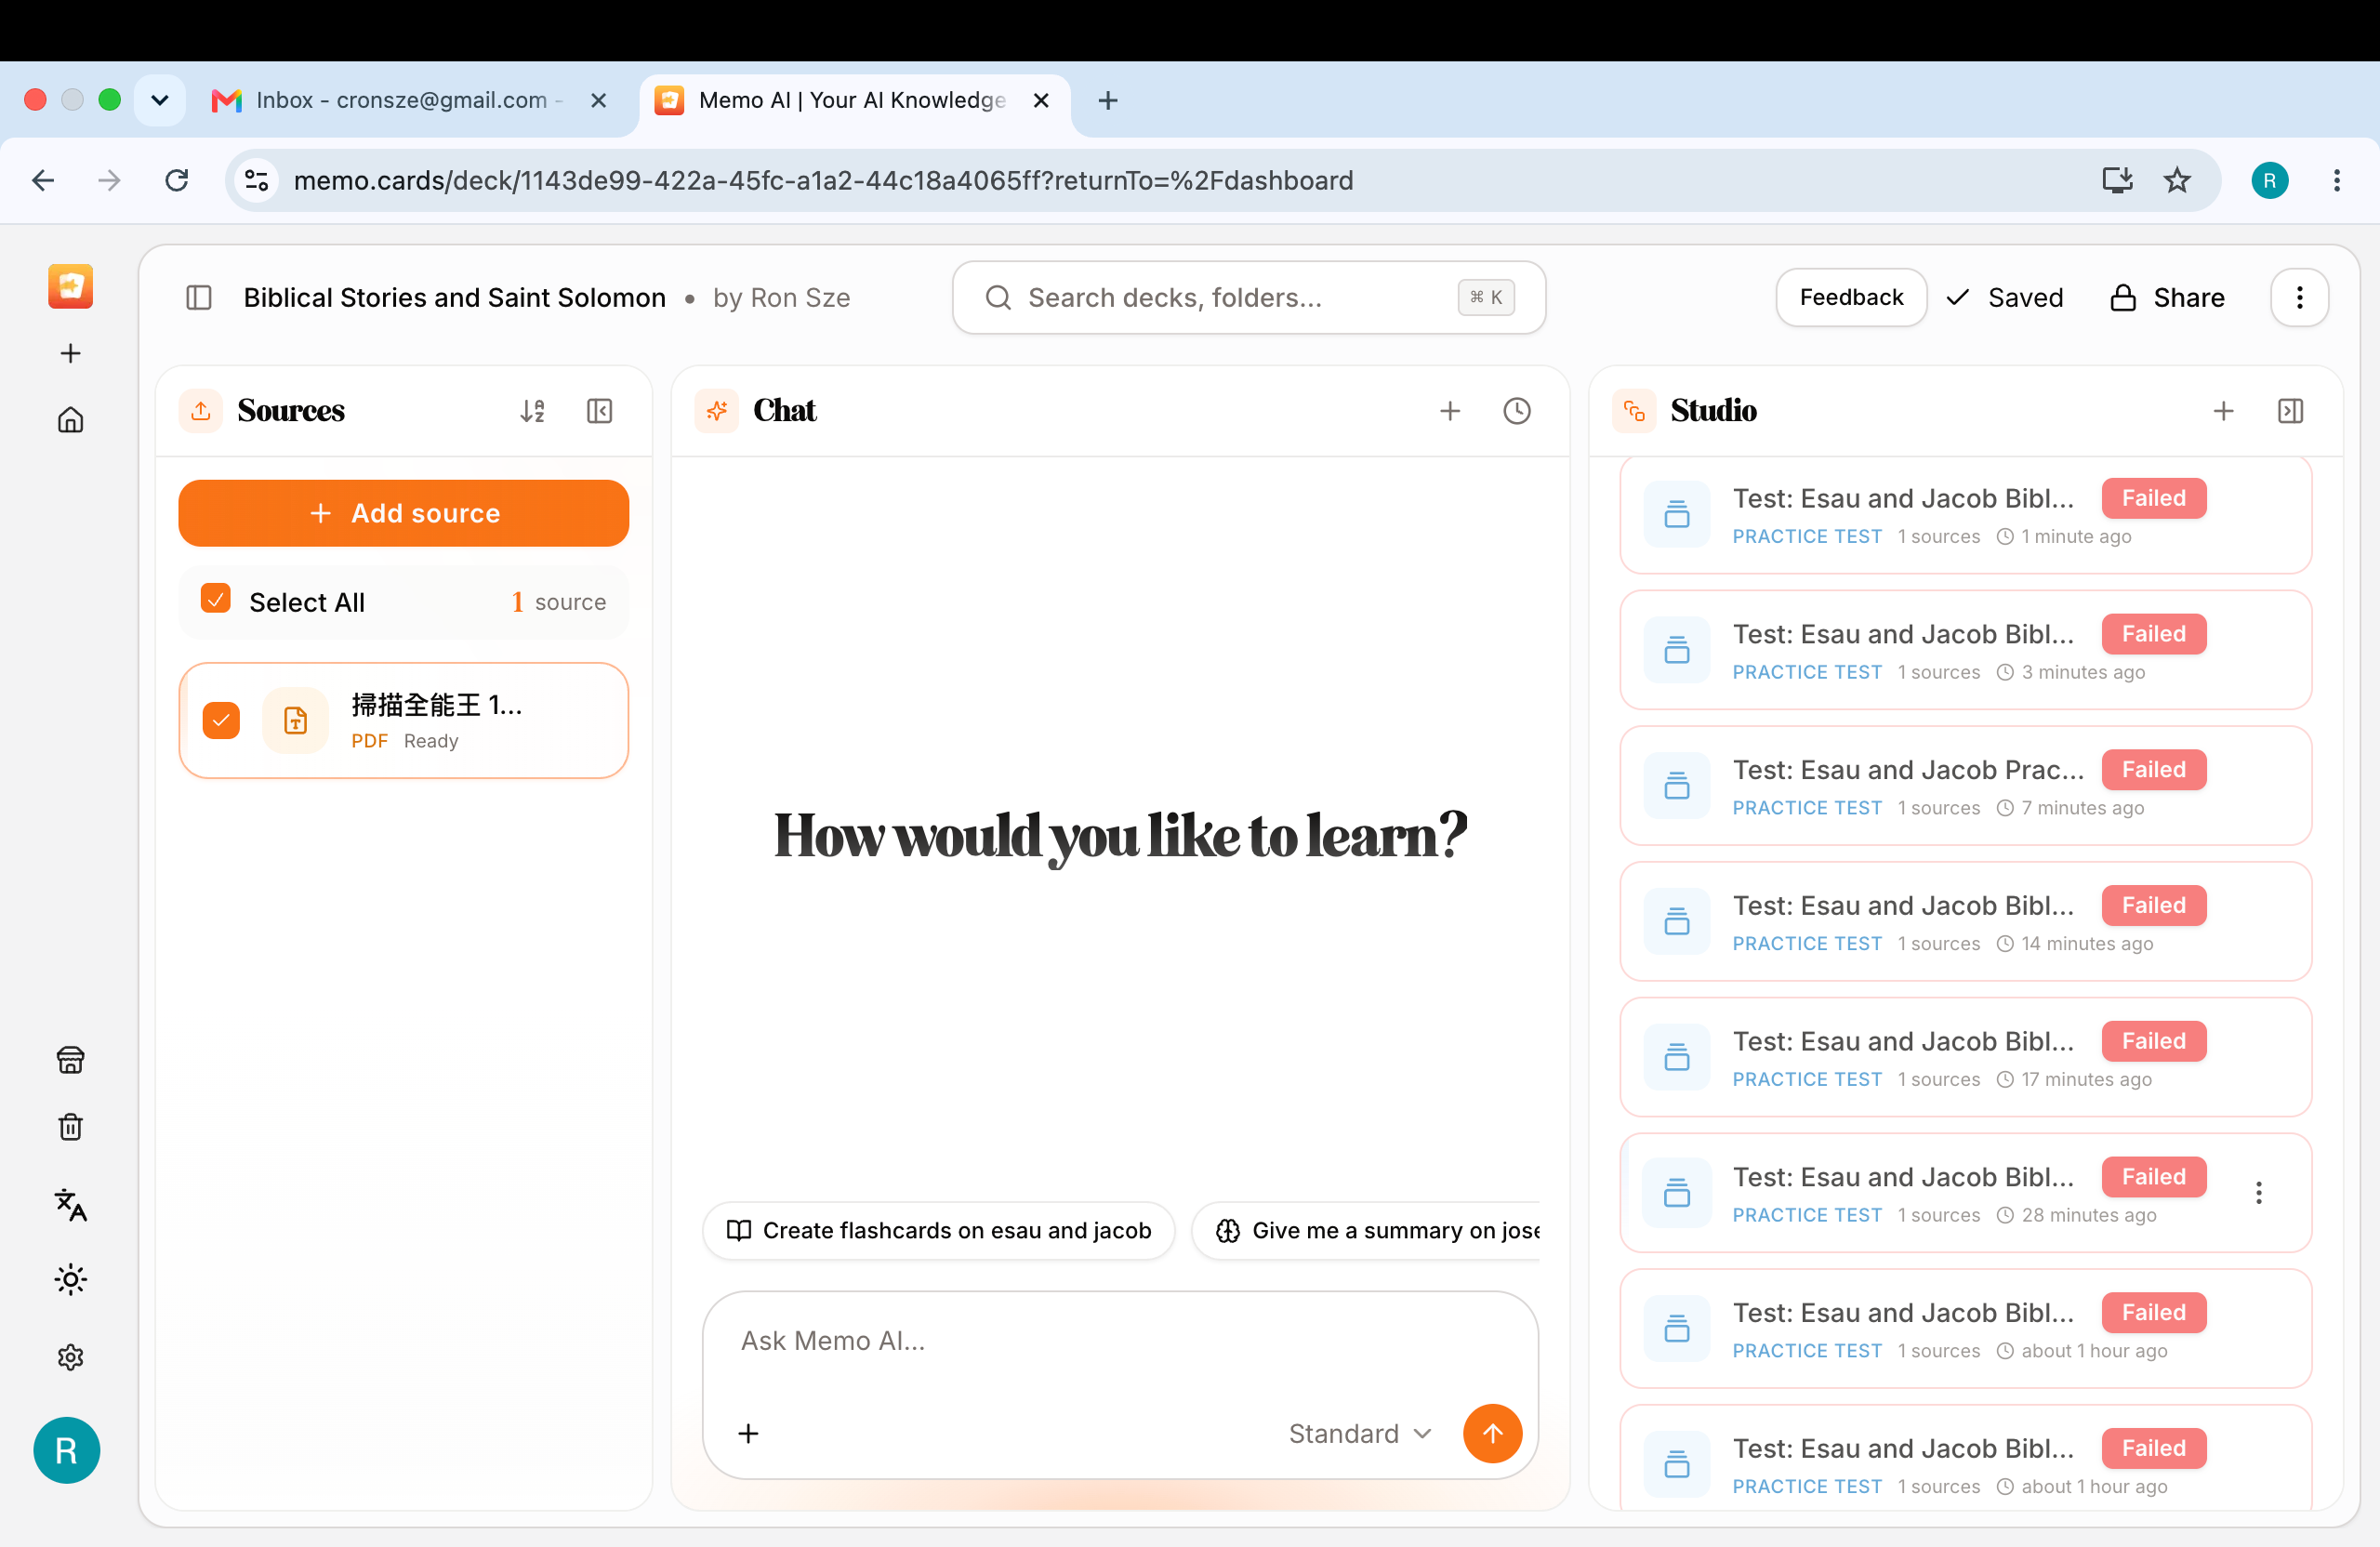The width and height of the screenshot is (2380, 1547).
Task: Reload the page in Chrome
Action: (x=177, y=180)
